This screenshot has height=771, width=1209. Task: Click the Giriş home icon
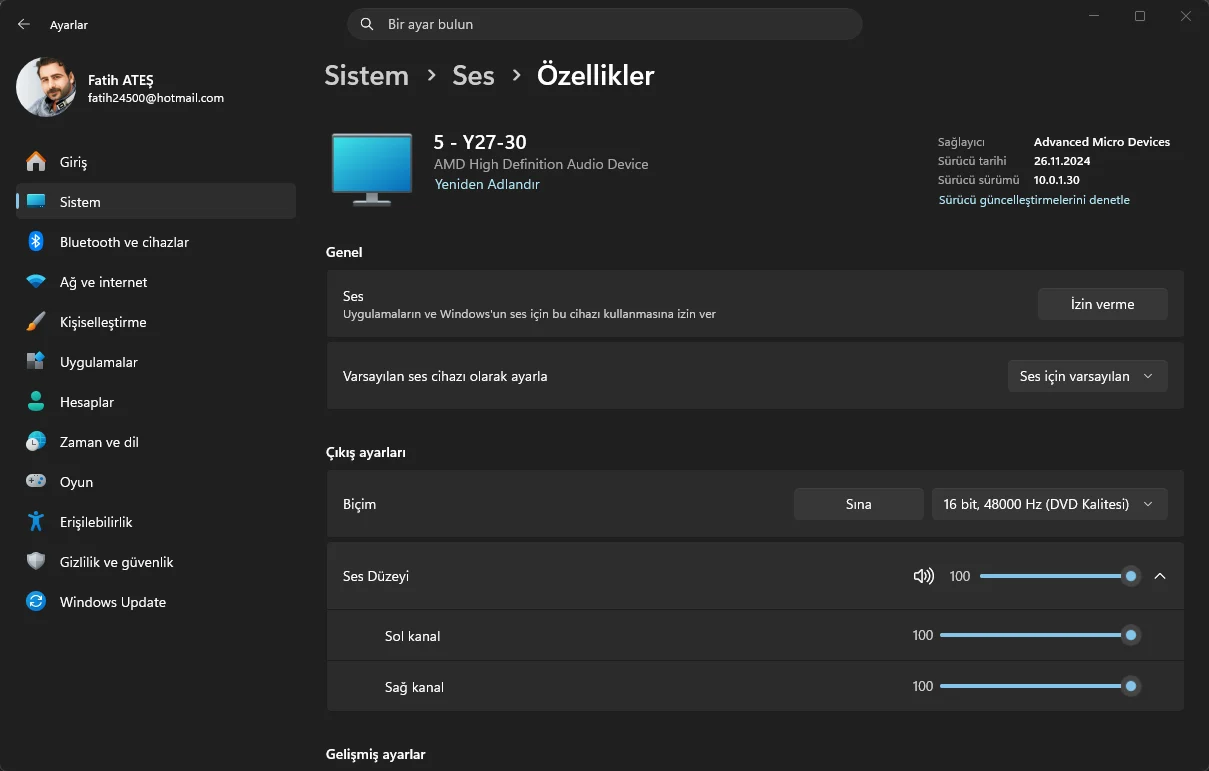click(36, 162)
